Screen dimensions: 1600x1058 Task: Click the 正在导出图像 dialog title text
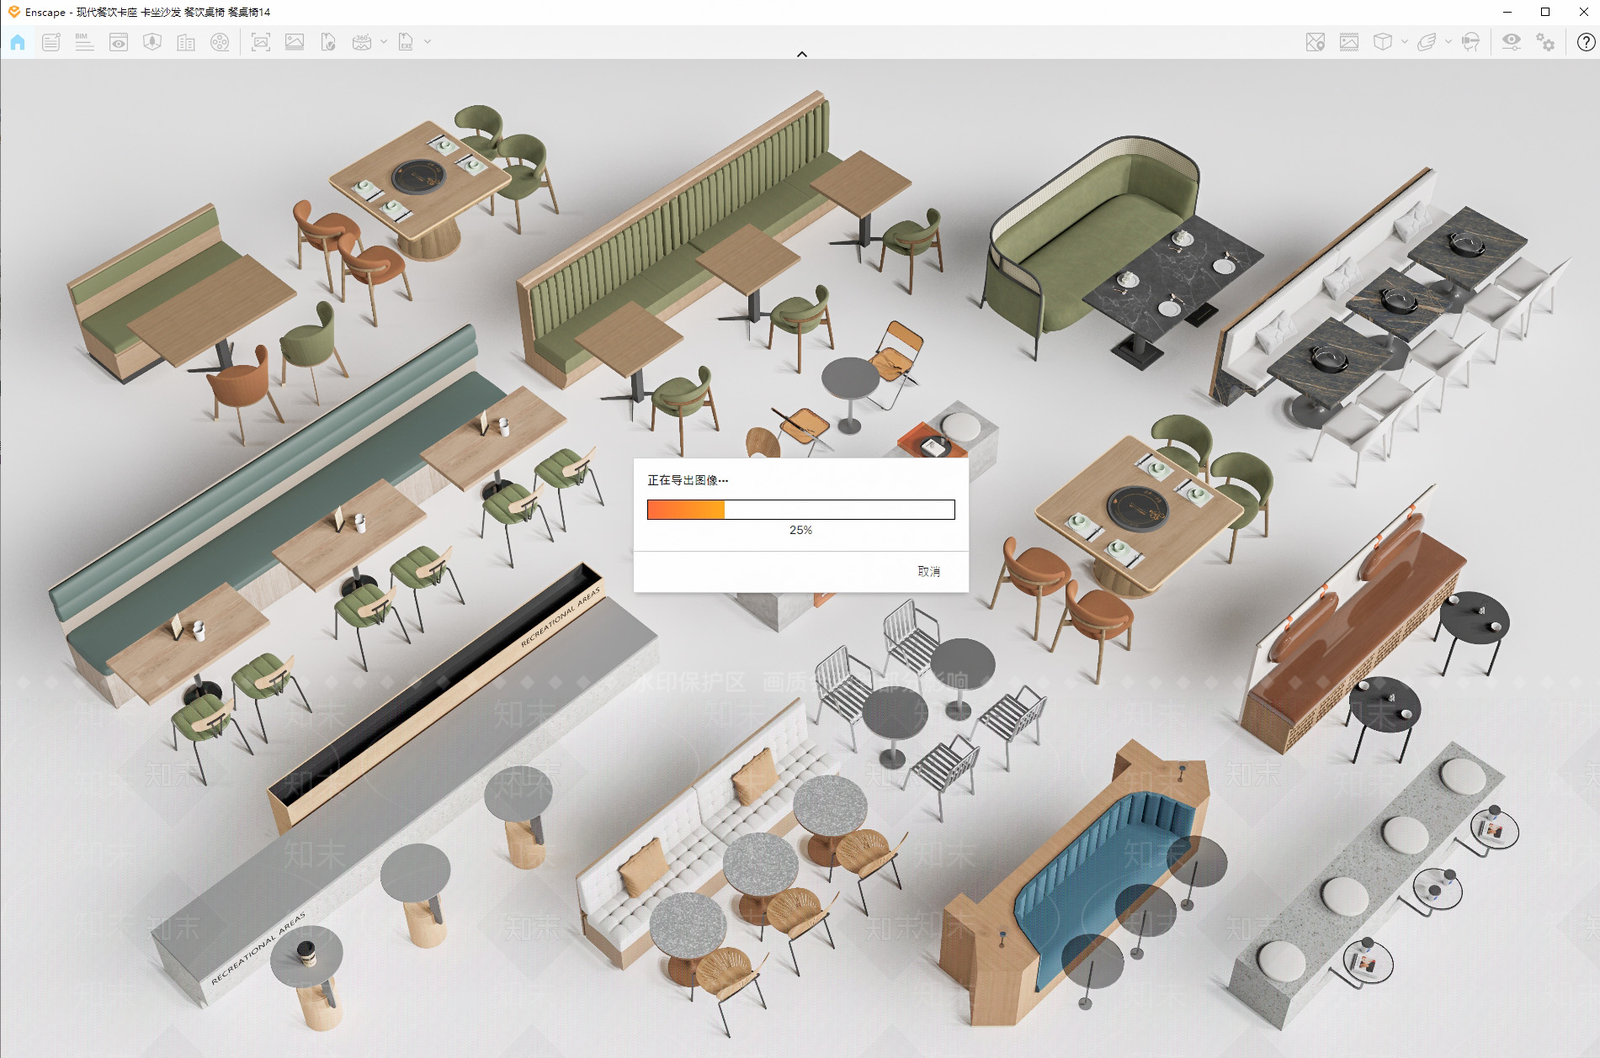click(x=688, y=480)
